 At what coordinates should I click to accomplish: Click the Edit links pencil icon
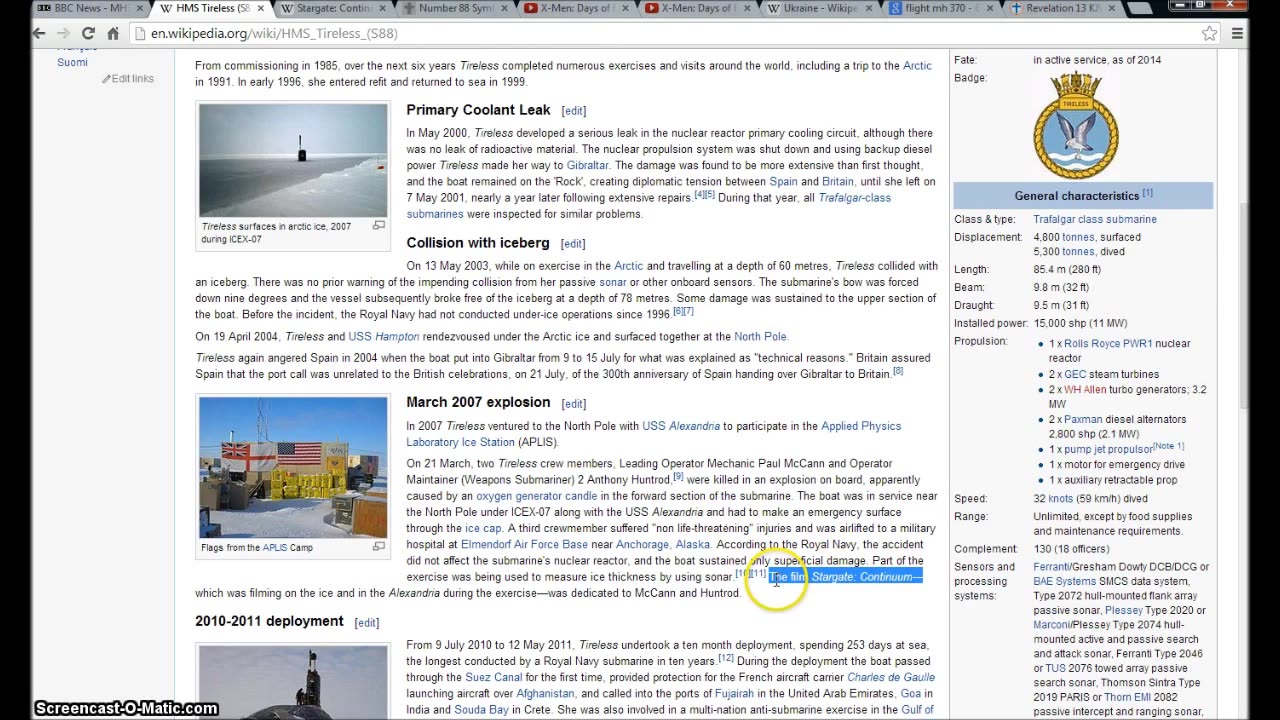[106, 79]
